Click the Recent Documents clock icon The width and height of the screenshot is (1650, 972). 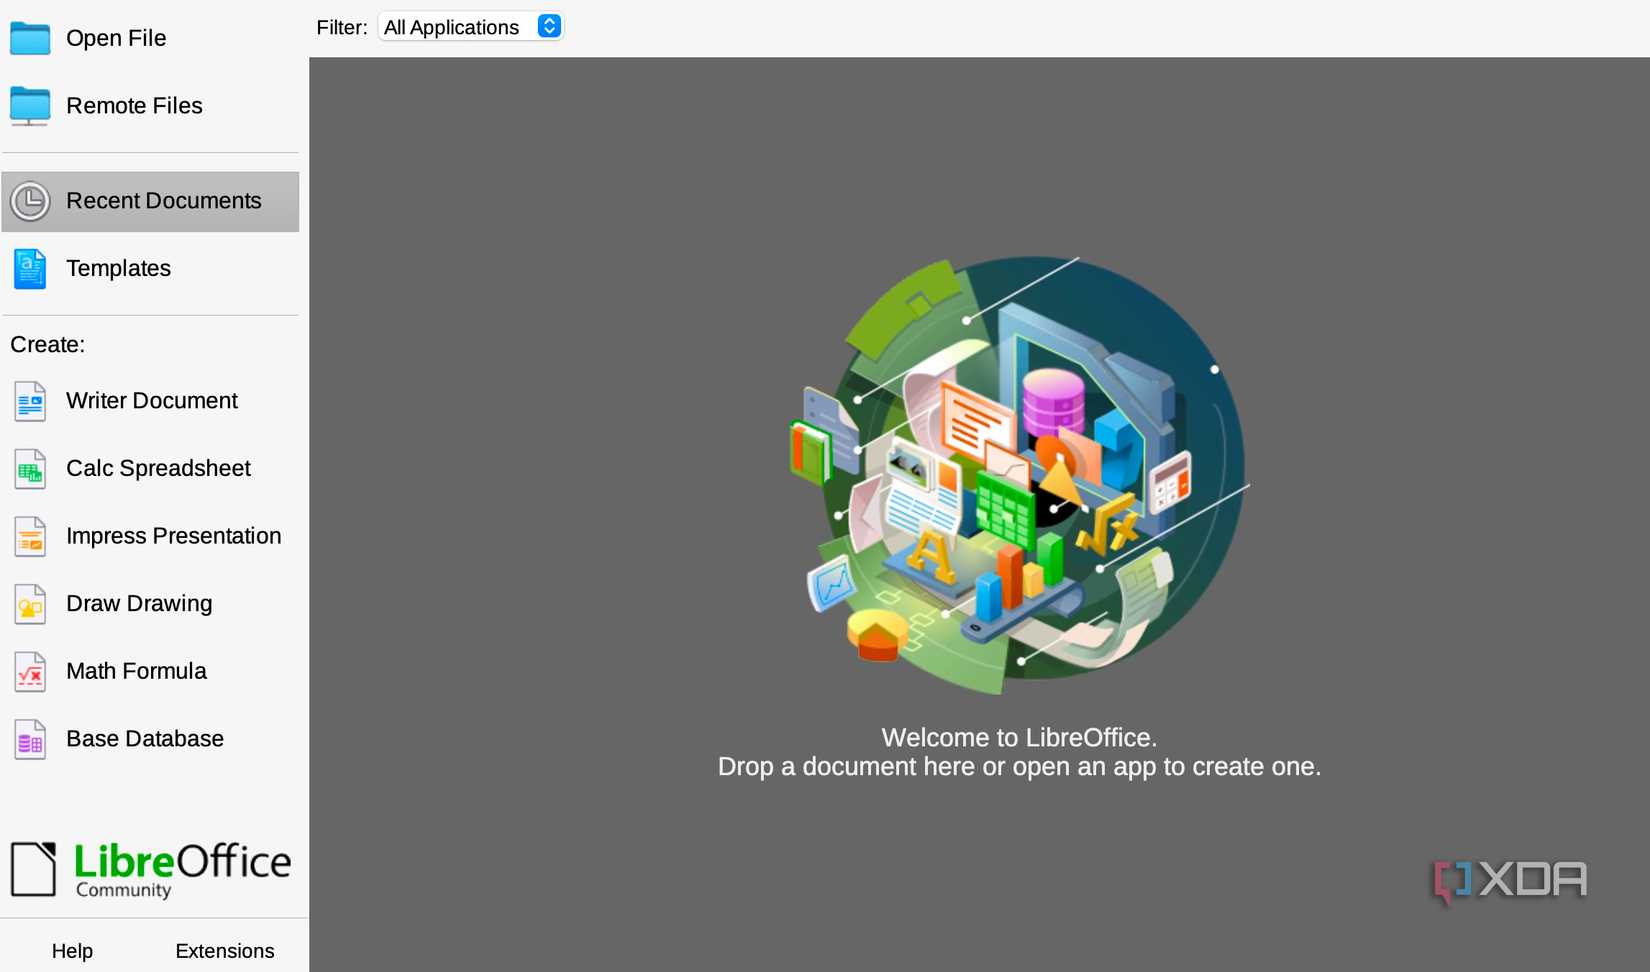(29, 201)
